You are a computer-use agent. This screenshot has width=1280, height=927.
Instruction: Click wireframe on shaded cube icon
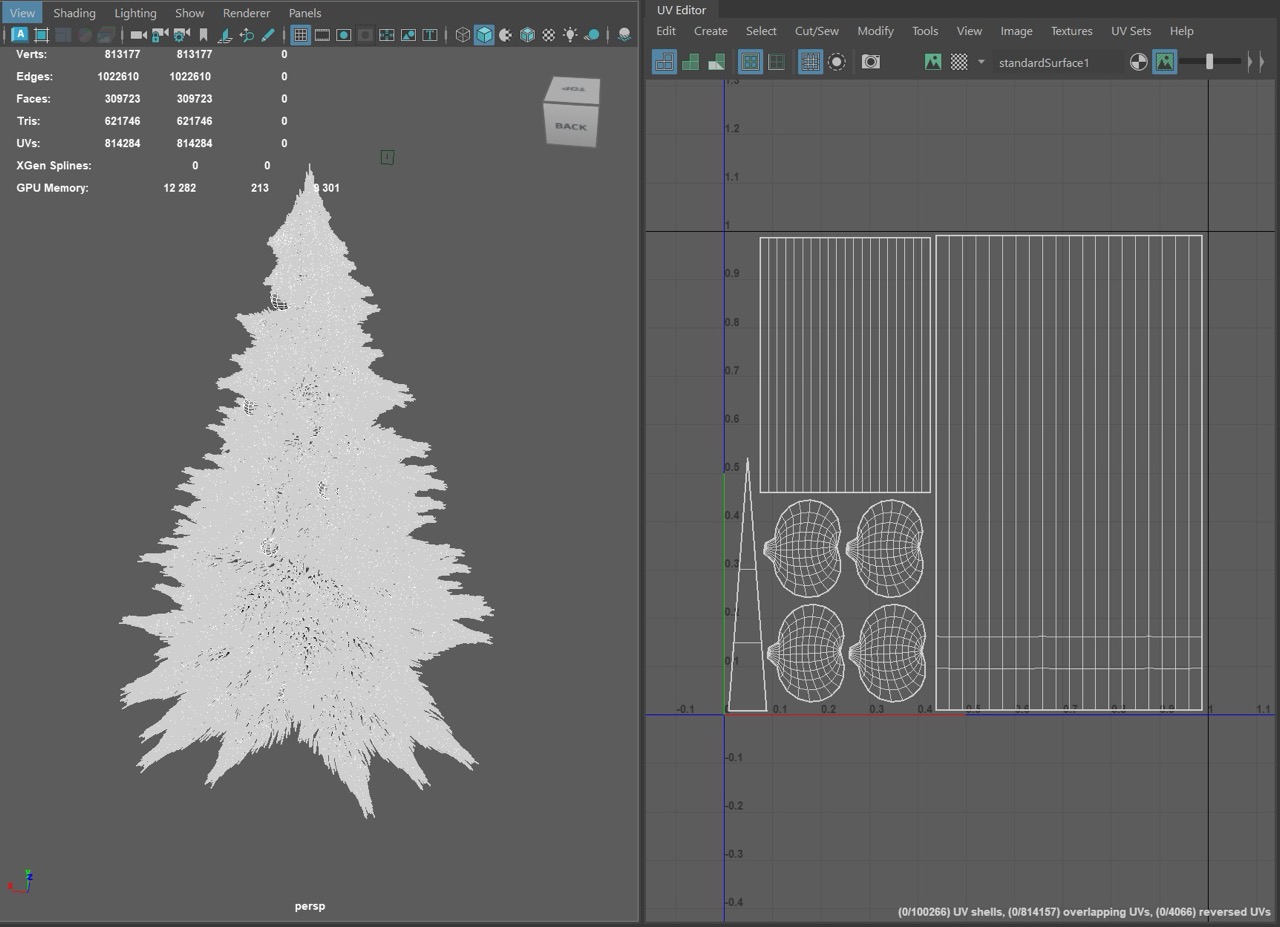[527, 35]
